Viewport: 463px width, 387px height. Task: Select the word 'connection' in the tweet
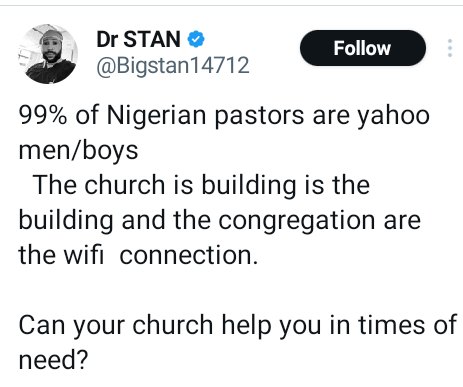tap(186, 255)
